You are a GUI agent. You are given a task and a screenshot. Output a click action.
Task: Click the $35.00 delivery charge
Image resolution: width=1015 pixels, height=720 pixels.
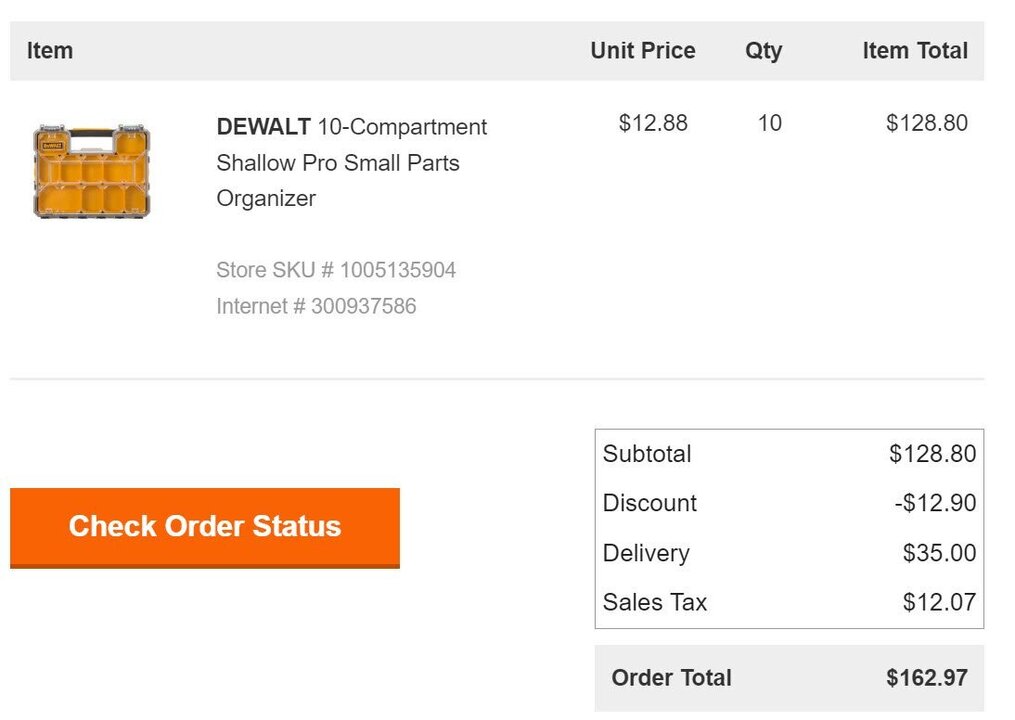coord(938,553)
